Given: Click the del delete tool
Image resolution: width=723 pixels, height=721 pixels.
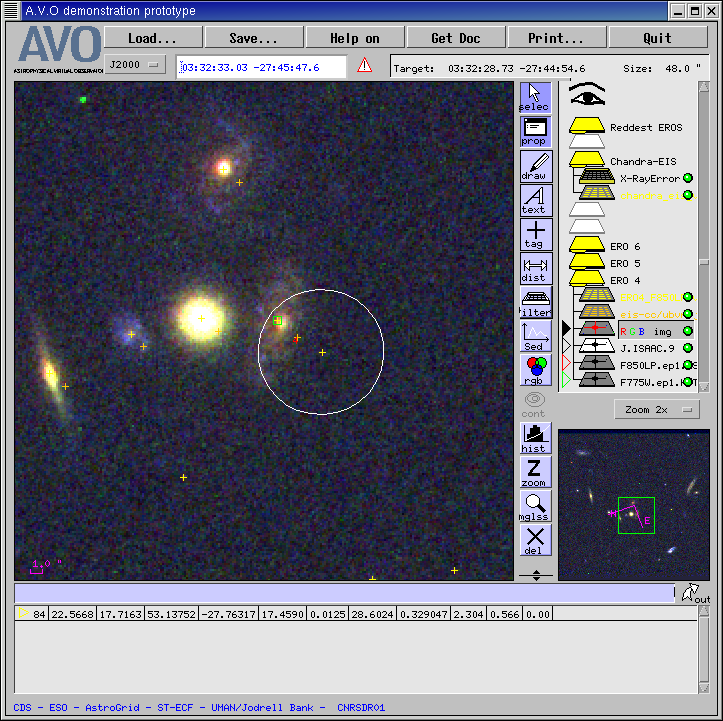Looking at the screenshot, I should [x=535, y=540].
